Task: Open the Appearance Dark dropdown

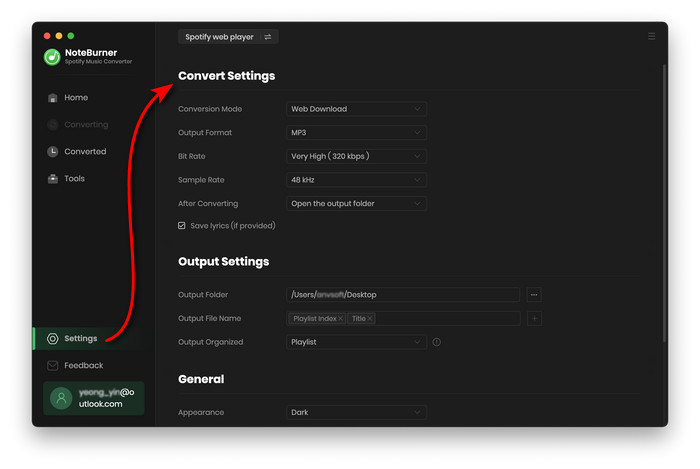Action: tap(356, 412)
